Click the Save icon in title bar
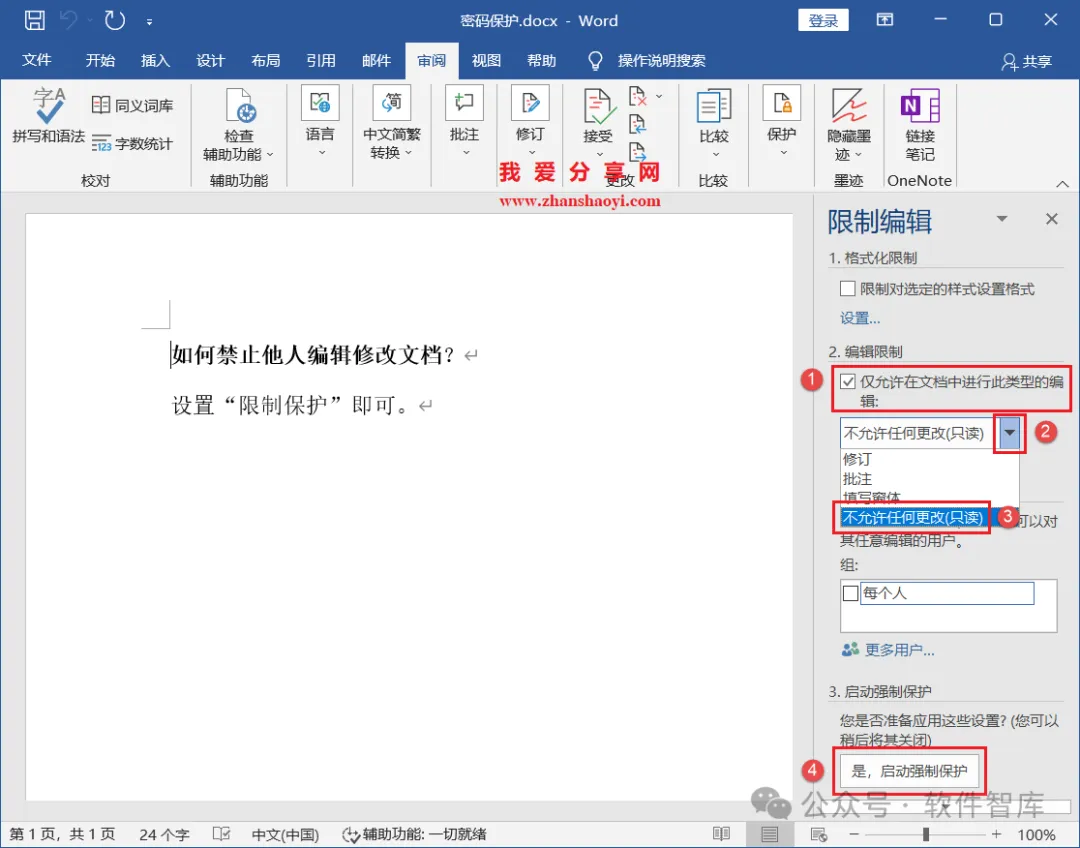Screen dimensions: 1080x848 [34, 20]
